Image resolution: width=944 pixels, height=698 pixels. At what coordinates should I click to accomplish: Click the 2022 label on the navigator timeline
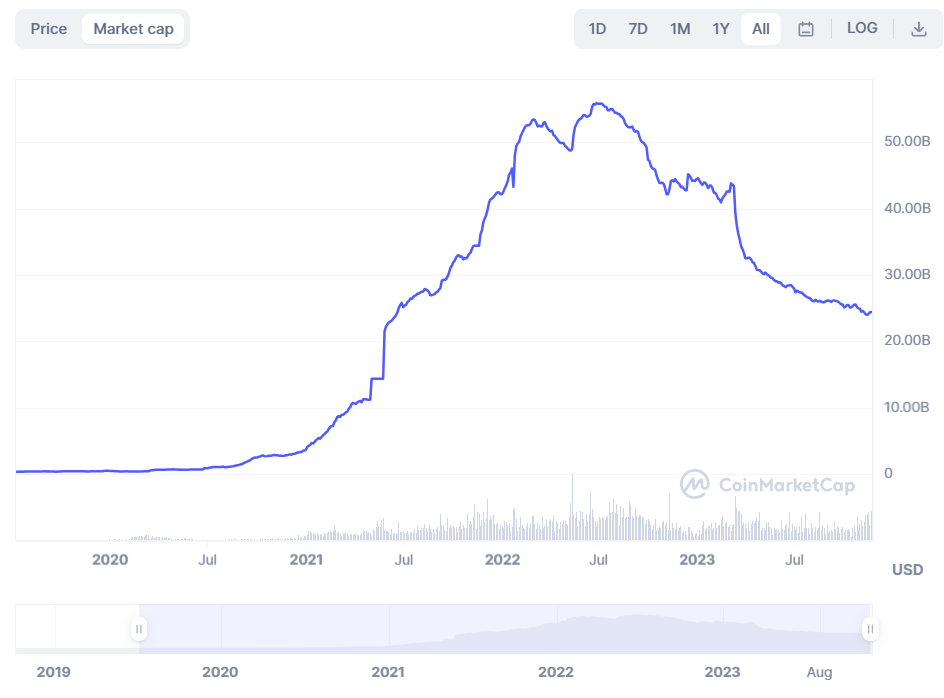[555, 672]
